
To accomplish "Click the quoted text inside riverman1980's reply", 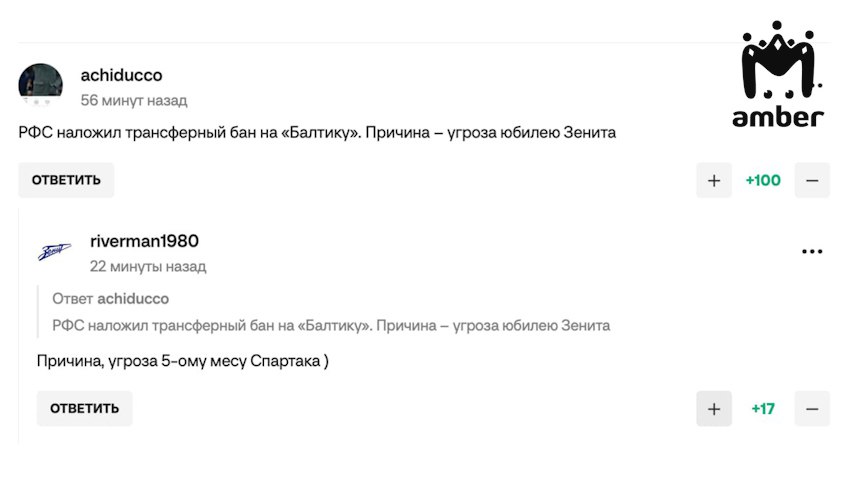I will [x=331, y=325].
